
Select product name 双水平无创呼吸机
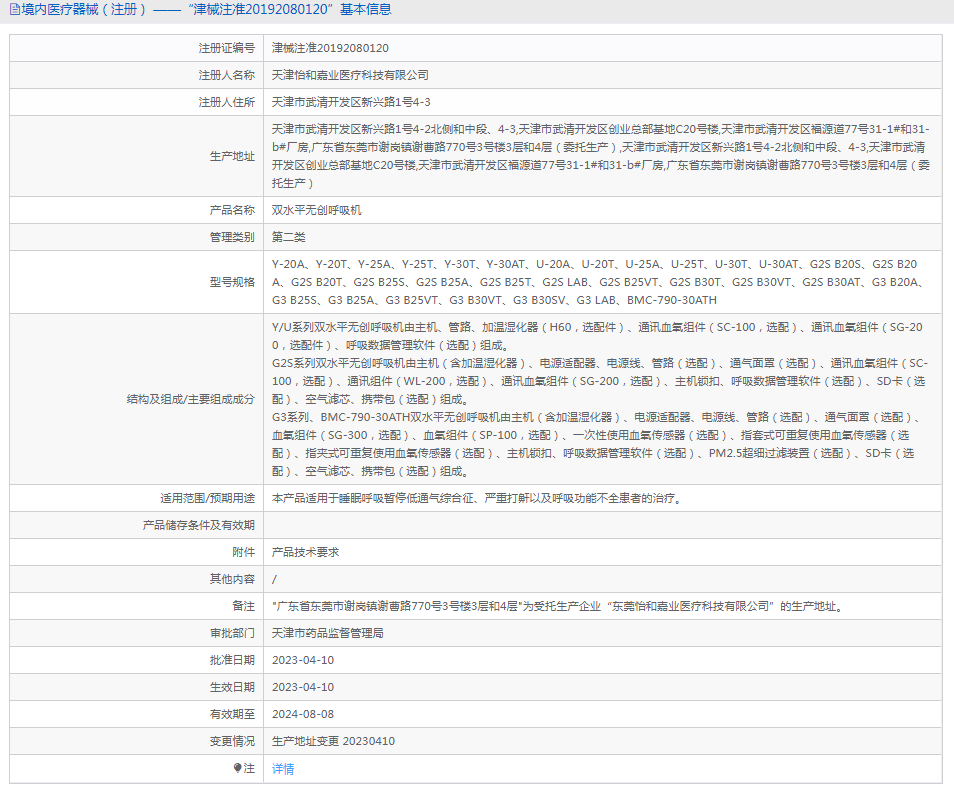tap(317, 211)
